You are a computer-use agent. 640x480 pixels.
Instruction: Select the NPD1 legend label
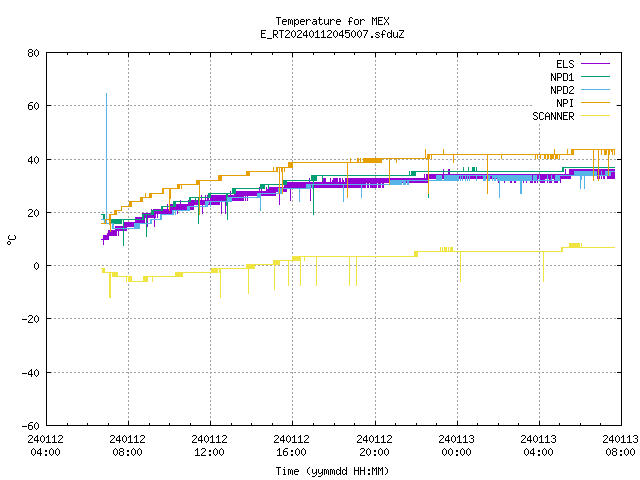tap(562, 77)
